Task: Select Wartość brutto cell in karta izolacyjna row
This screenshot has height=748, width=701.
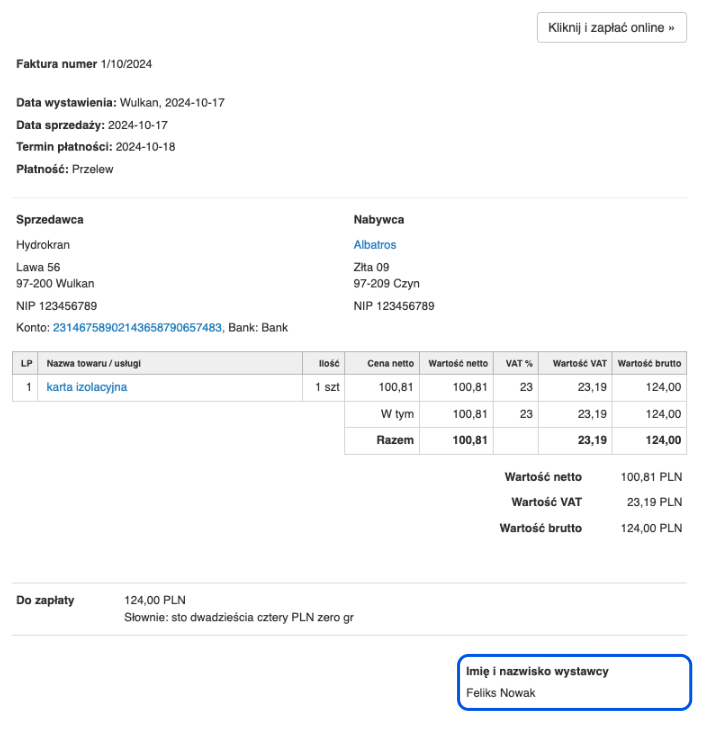Action: [649, 387]
